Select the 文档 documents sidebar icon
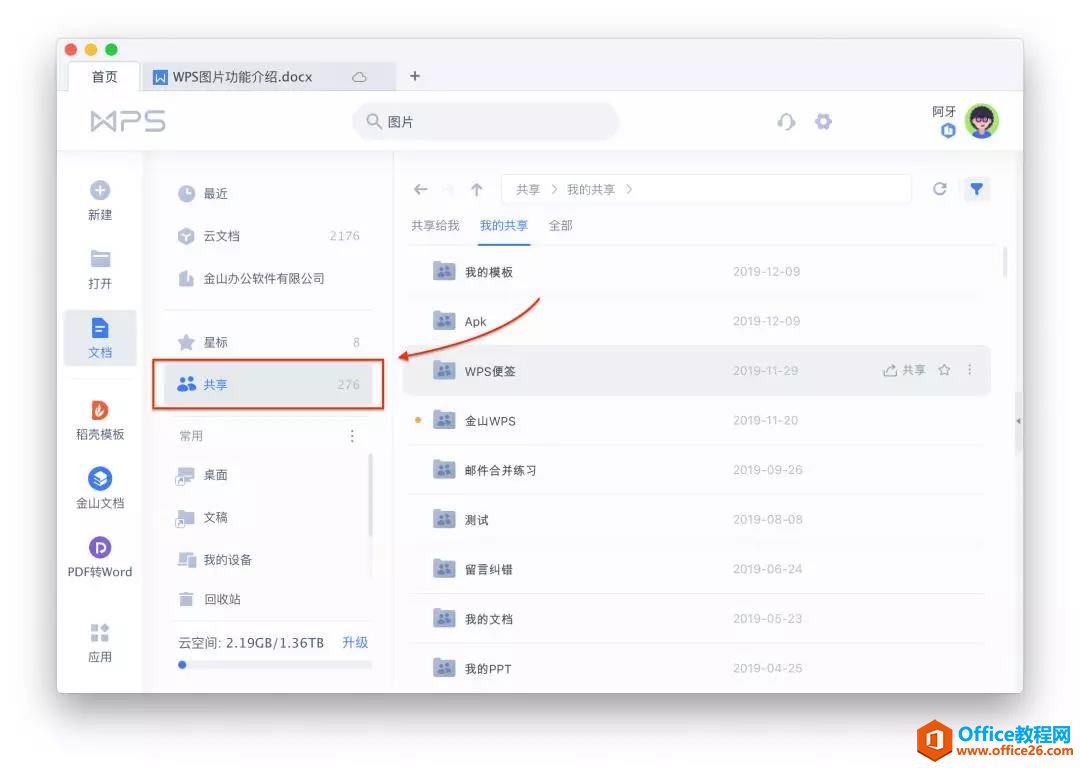 [100, 328]
